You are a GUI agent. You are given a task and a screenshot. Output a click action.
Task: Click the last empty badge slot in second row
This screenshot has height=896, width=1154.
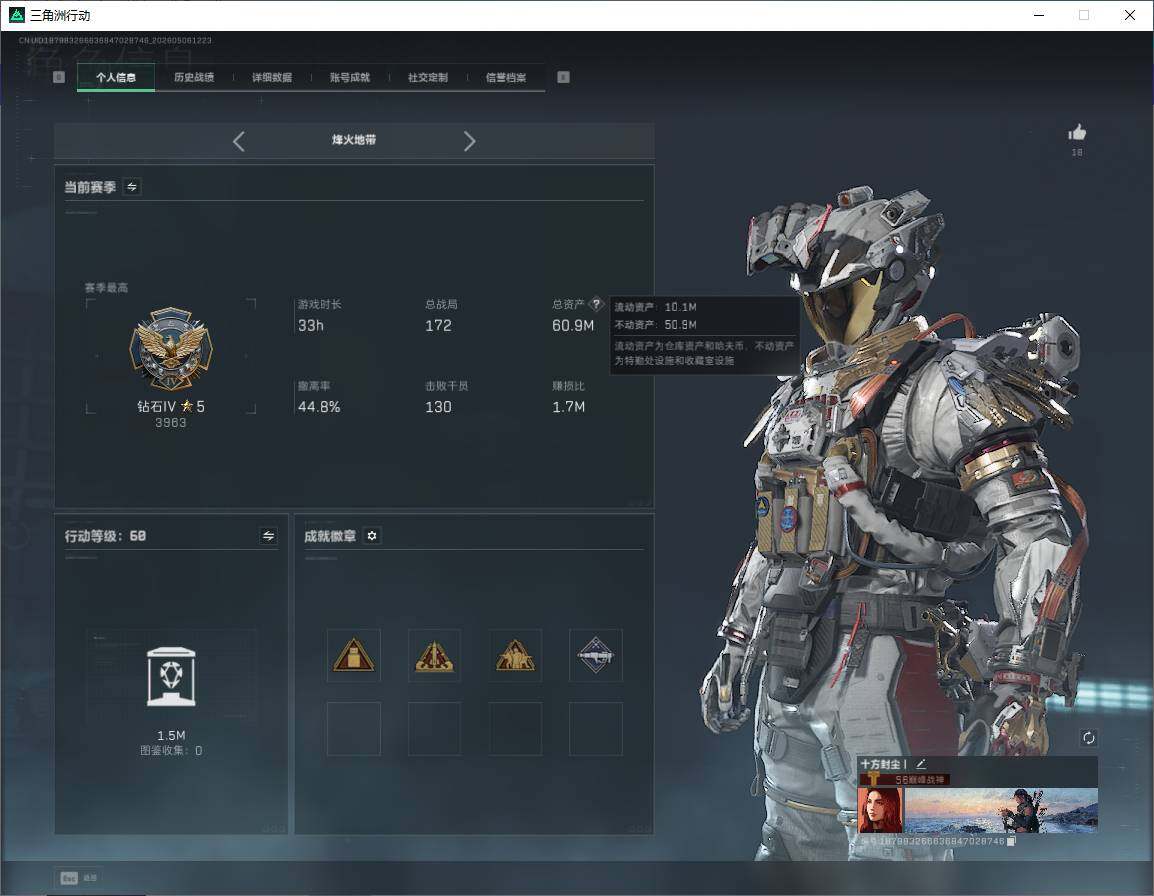595,729
